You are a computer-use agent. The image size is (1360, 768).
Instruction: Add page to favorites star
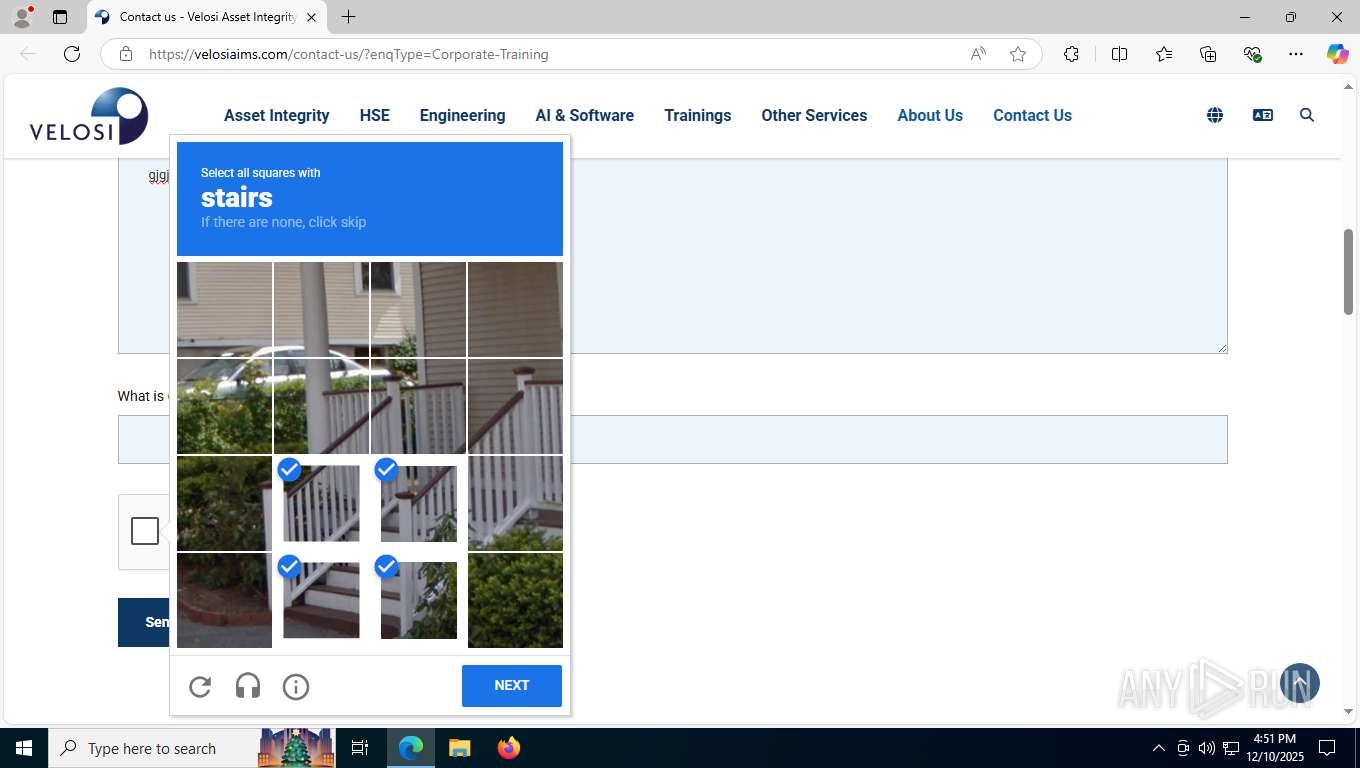coord(1018,54)
